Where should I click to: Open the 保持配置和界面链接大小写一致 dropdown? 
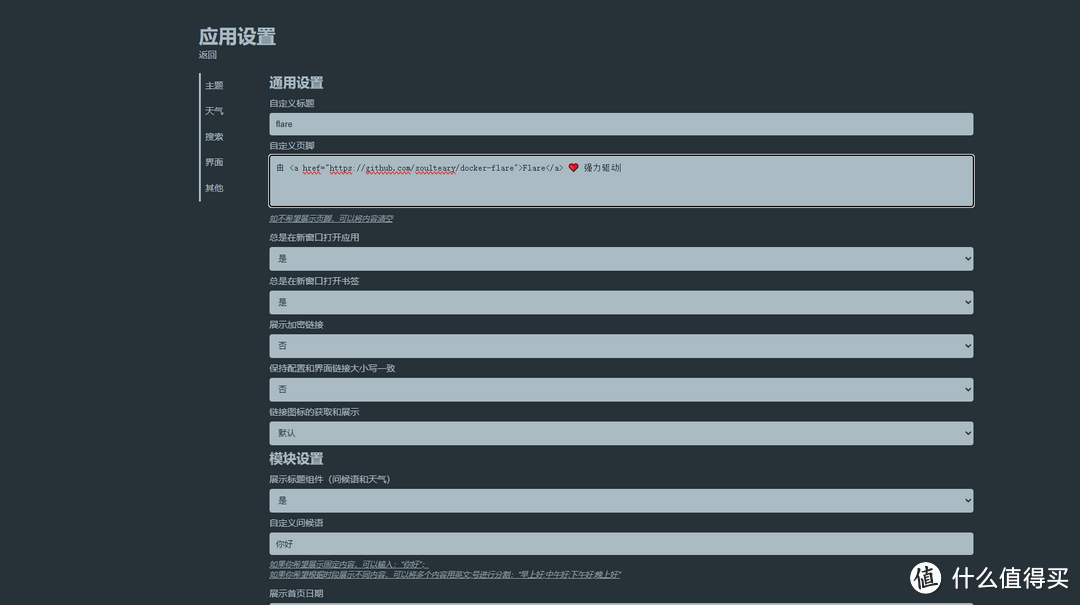[x=620, y=389]
